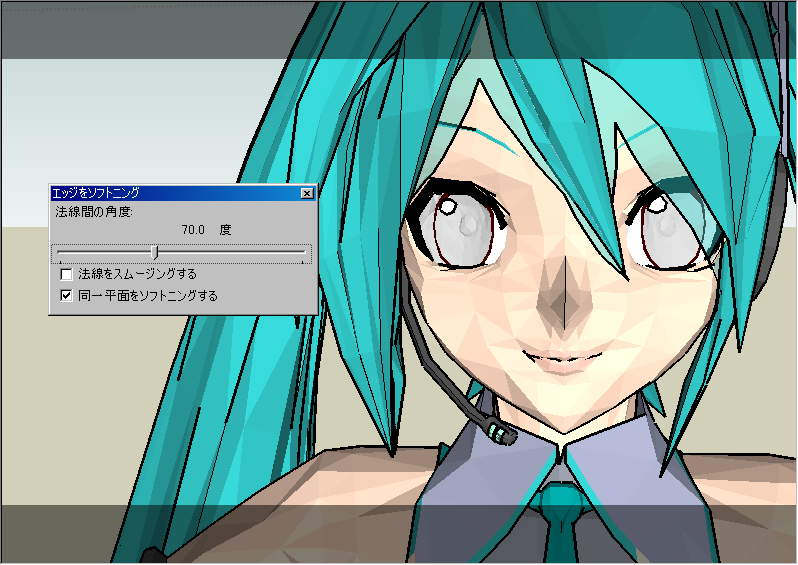Viewport: 798px width, 565px height.
Task: Click the エッジをソフトニング title bar
Action: (x=183, y=193)
